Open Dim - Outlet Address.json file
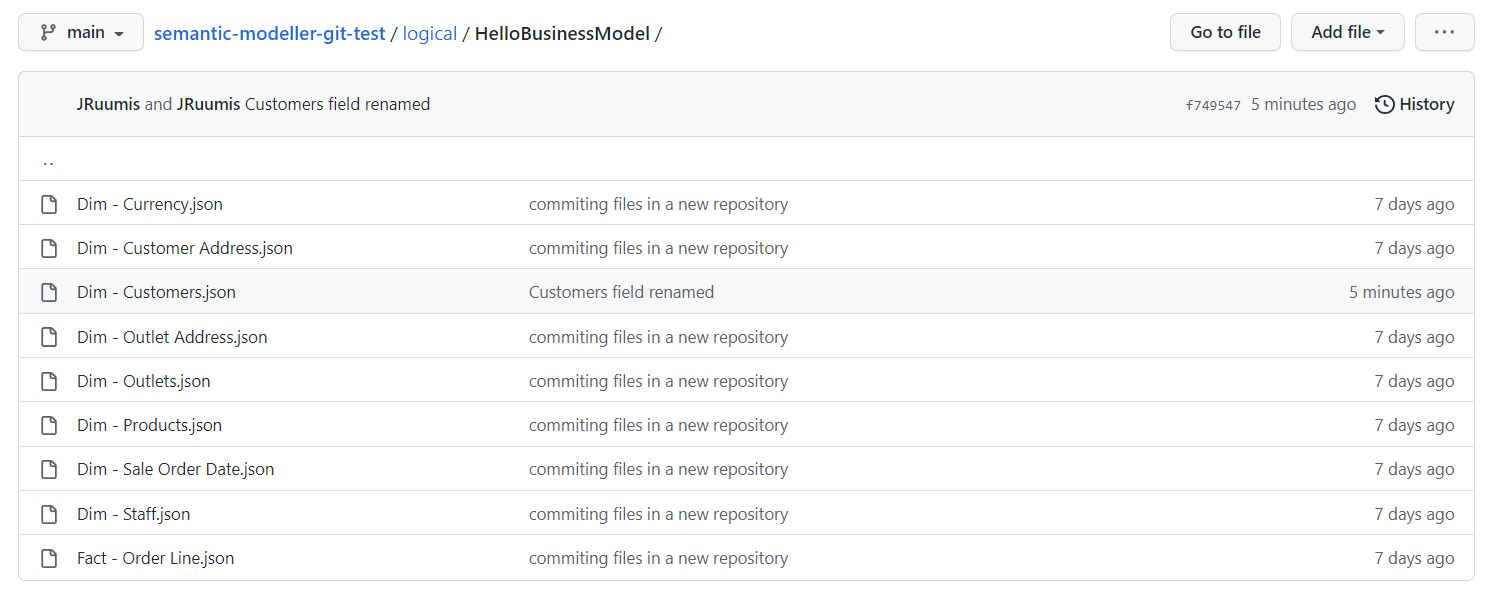 coord(172,337)
